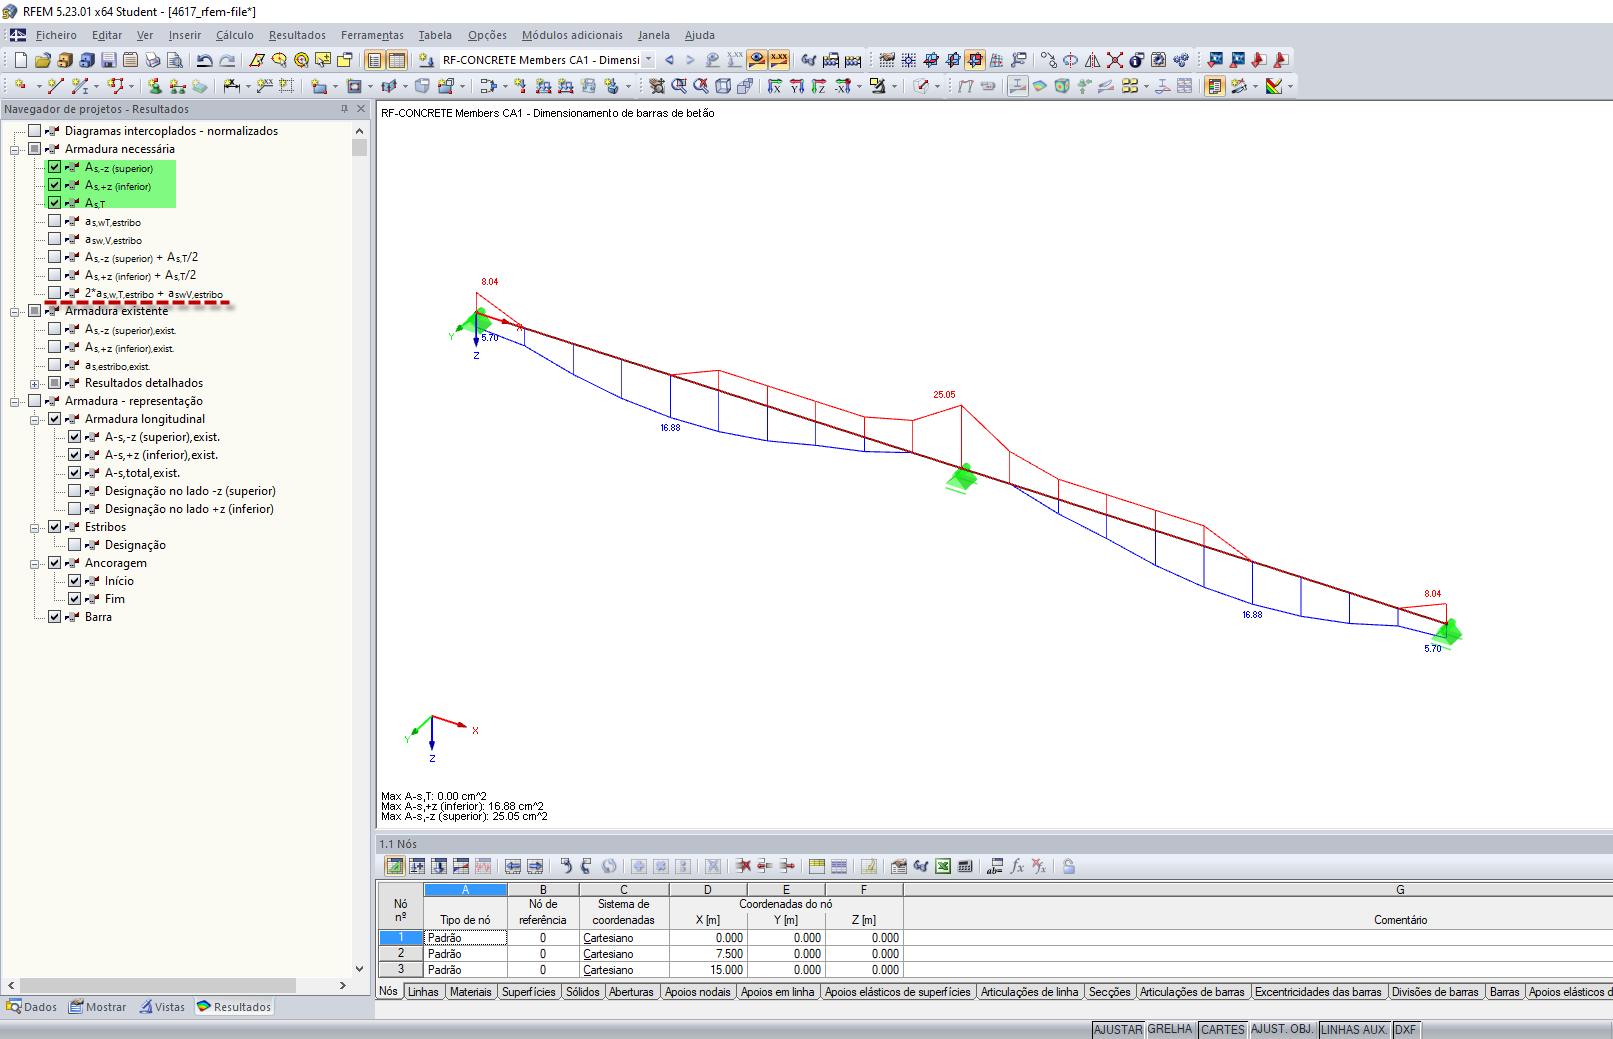1613x1039 pixels.
Task: Click the red X delete-selection icon
Action: point(1114,60)
